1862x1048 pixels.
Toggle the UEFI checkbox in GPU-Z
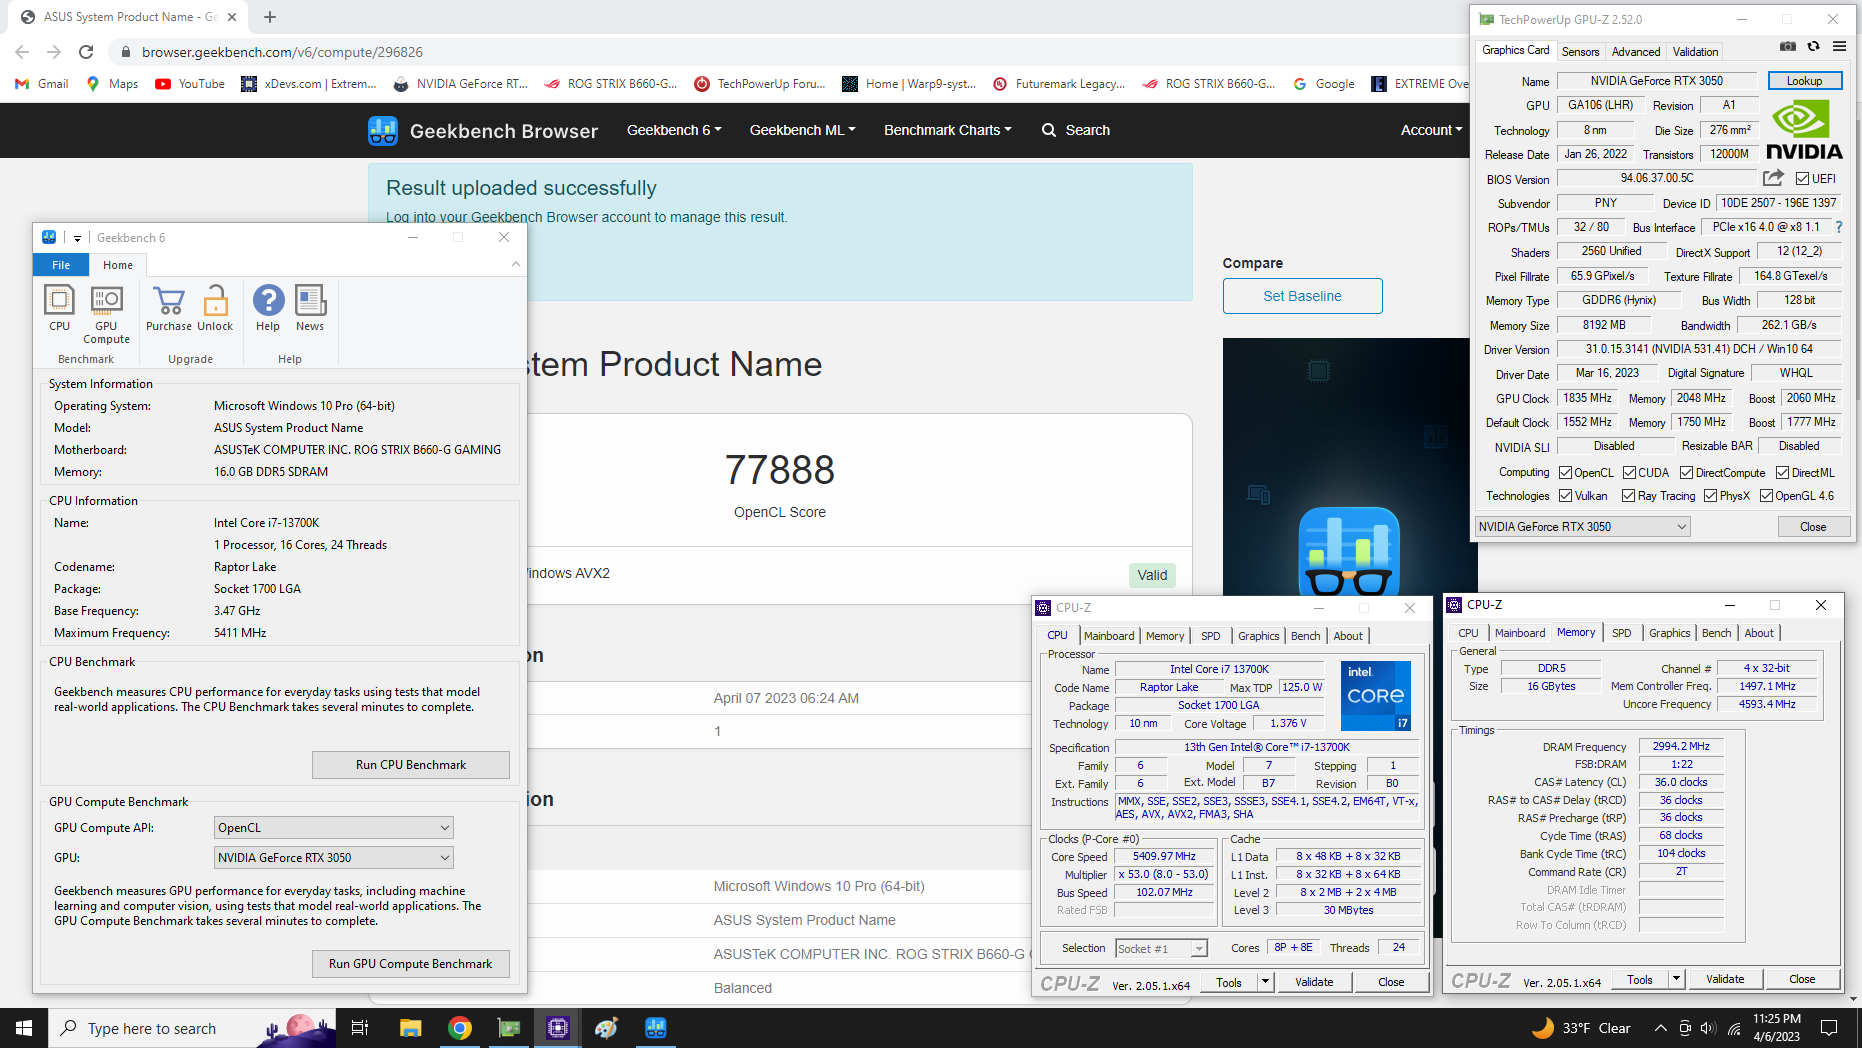pos(1802,179)
